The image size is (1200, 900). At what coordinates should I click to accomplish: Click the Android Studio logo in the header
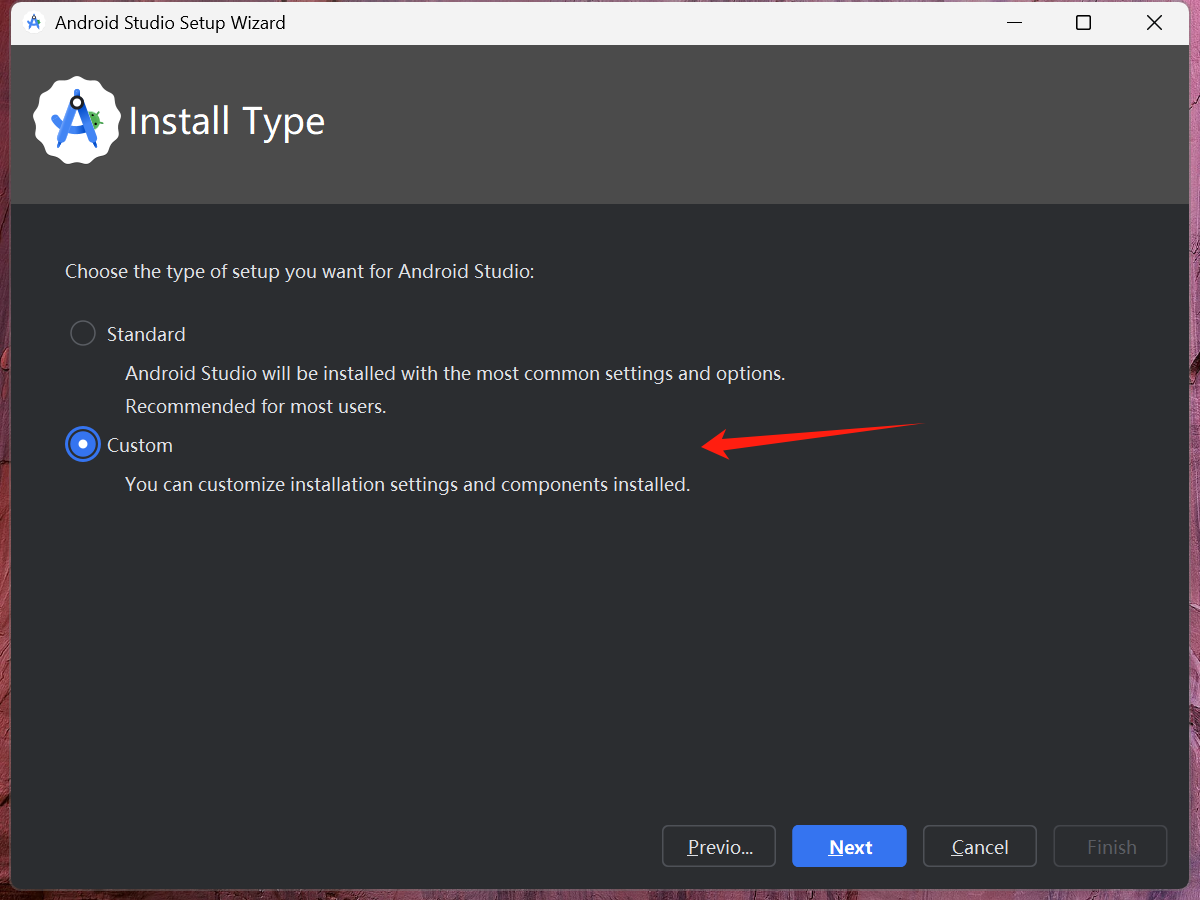pyautogui.click(x=77, y=121)
